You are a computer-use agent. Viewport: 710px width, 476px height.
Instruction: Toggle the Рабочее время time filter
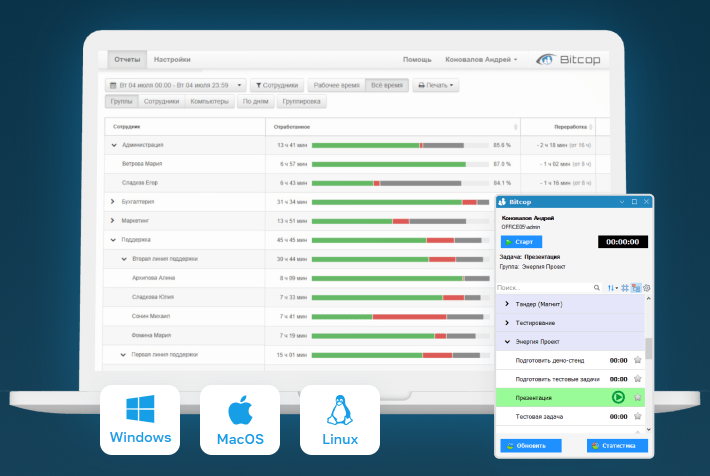tap(335, 86)
